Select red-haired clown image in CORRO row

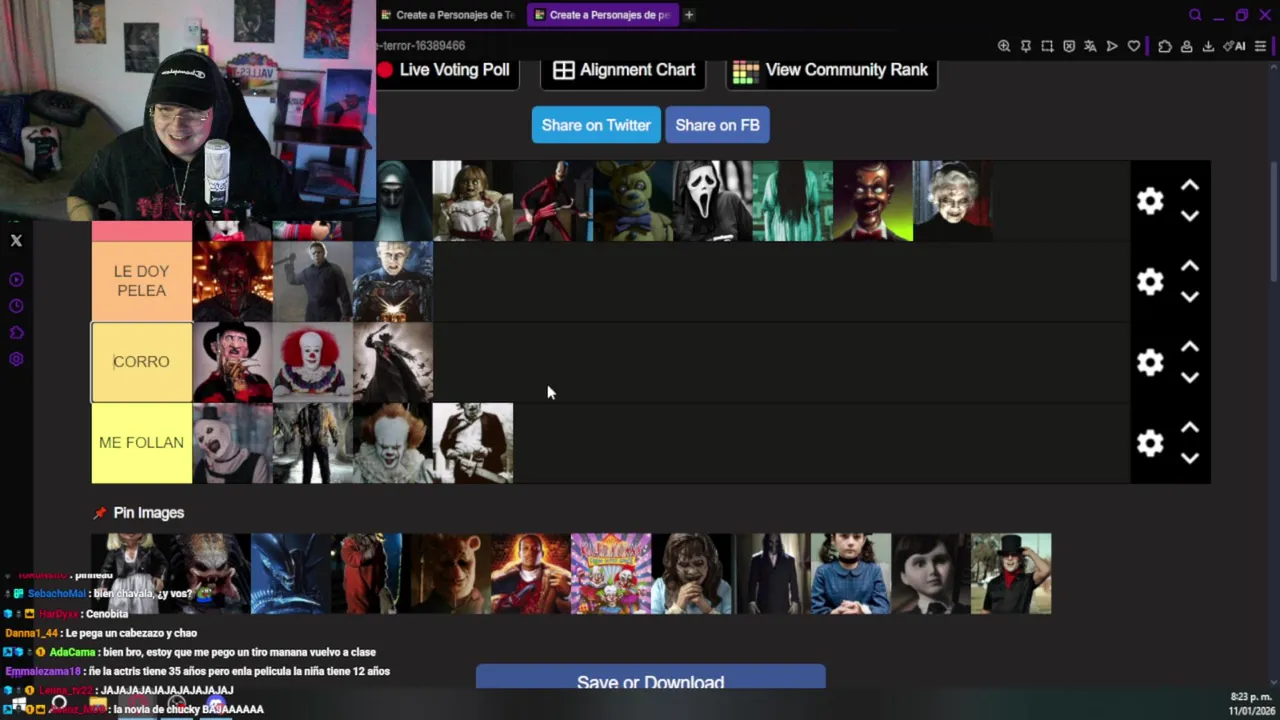[x=313, y=362]
